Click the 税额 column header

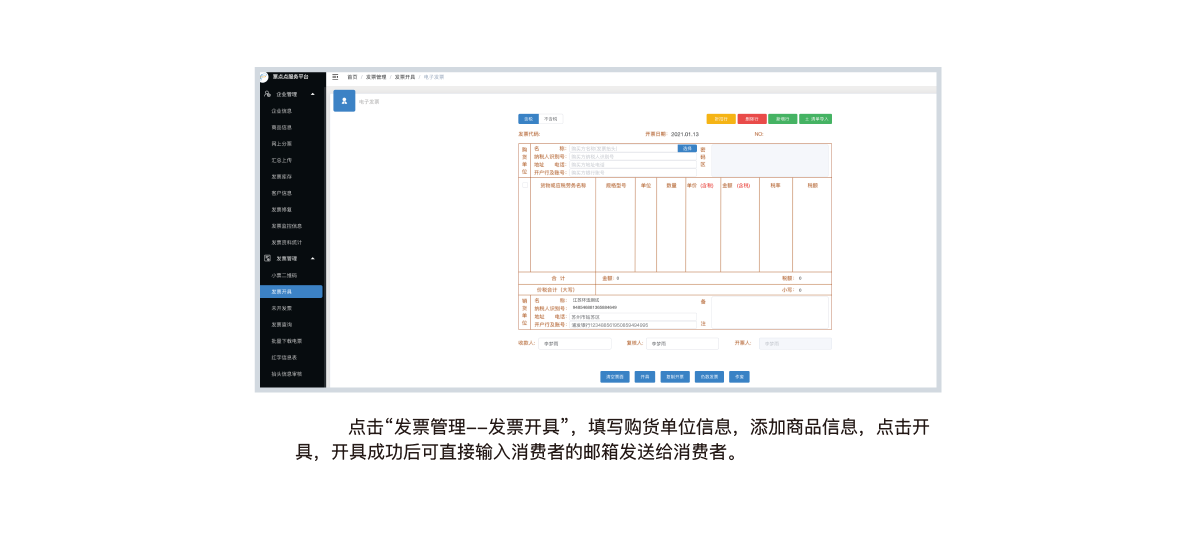pos(812,185)
